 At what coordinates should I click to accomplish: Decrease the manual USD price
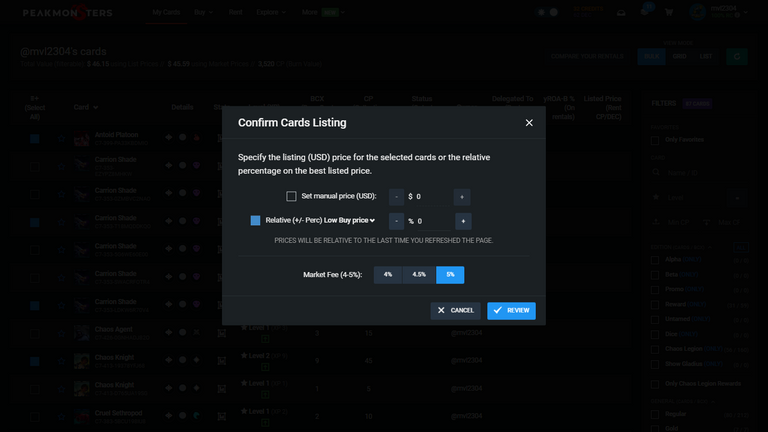click(x=396, y=197)
